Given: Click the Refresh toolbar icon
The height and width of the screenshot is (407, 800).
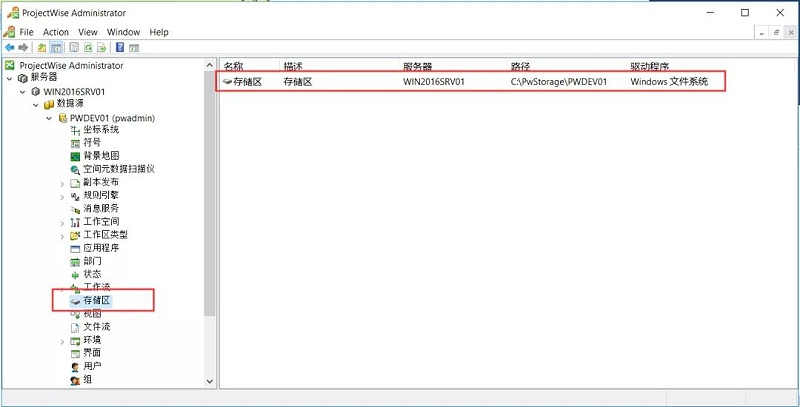Looking at the screenshot, I should tap(88, 47).
